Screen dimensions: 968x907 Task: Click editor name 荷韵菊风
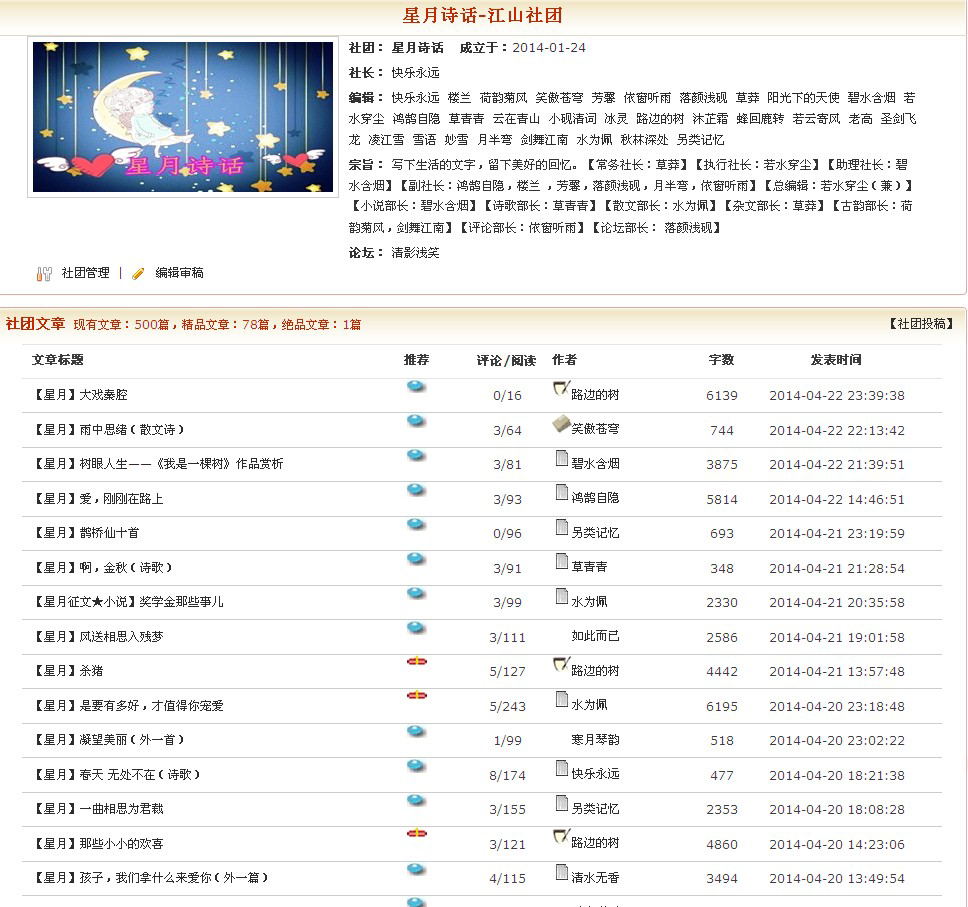tap(503, 98)
